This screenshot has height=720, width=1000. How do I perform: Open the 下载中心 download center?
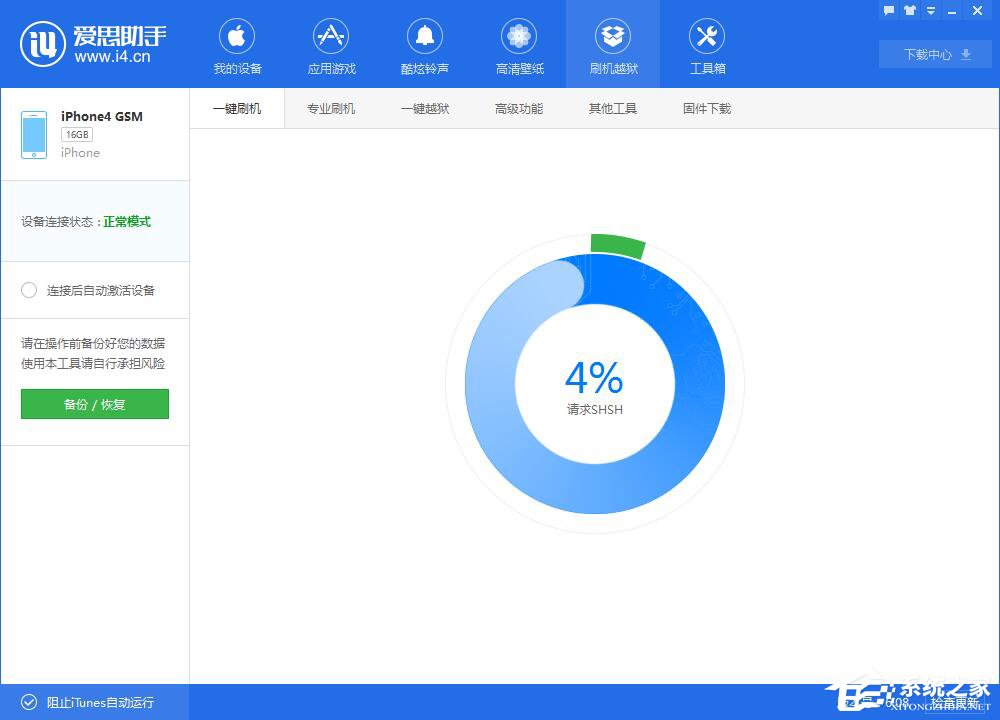click(x=934, y=55)
